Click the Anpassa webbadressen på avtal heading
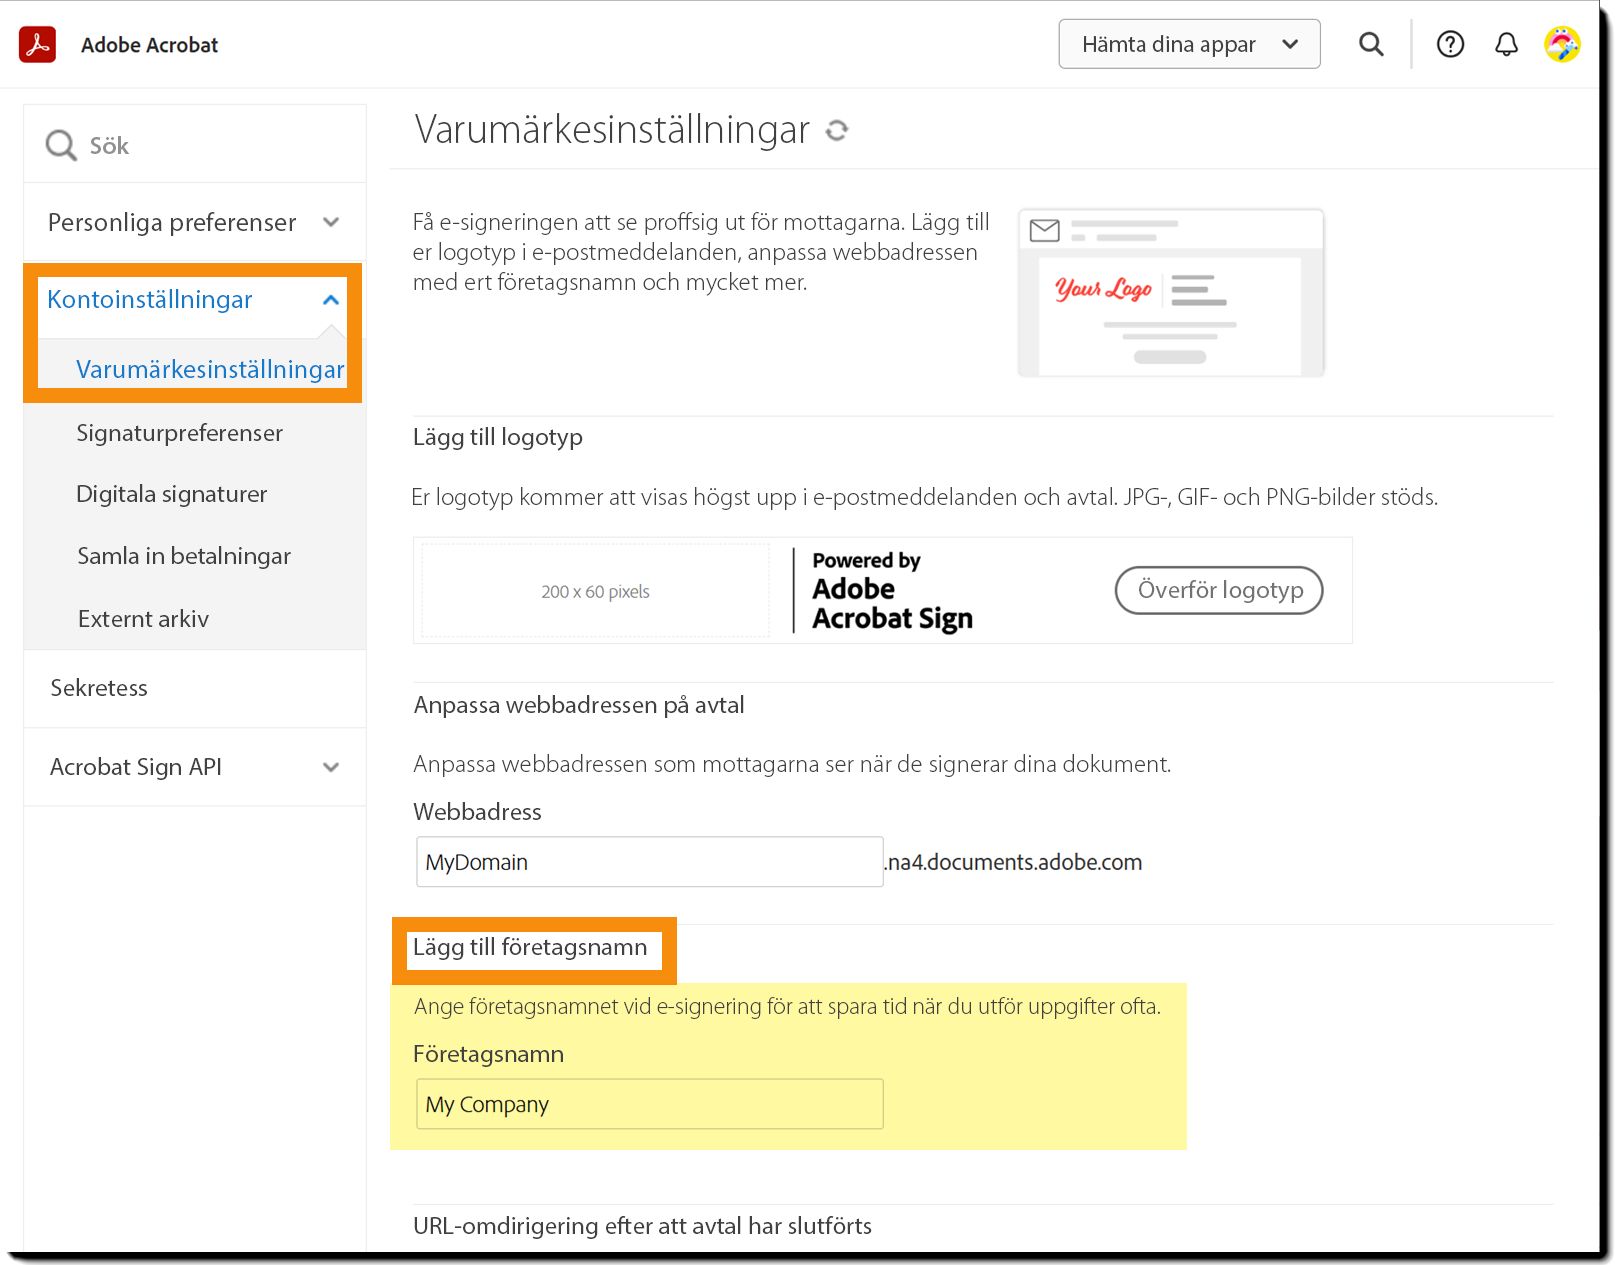The height and width of the screenshot is (1265, 1615). [579, 705]
